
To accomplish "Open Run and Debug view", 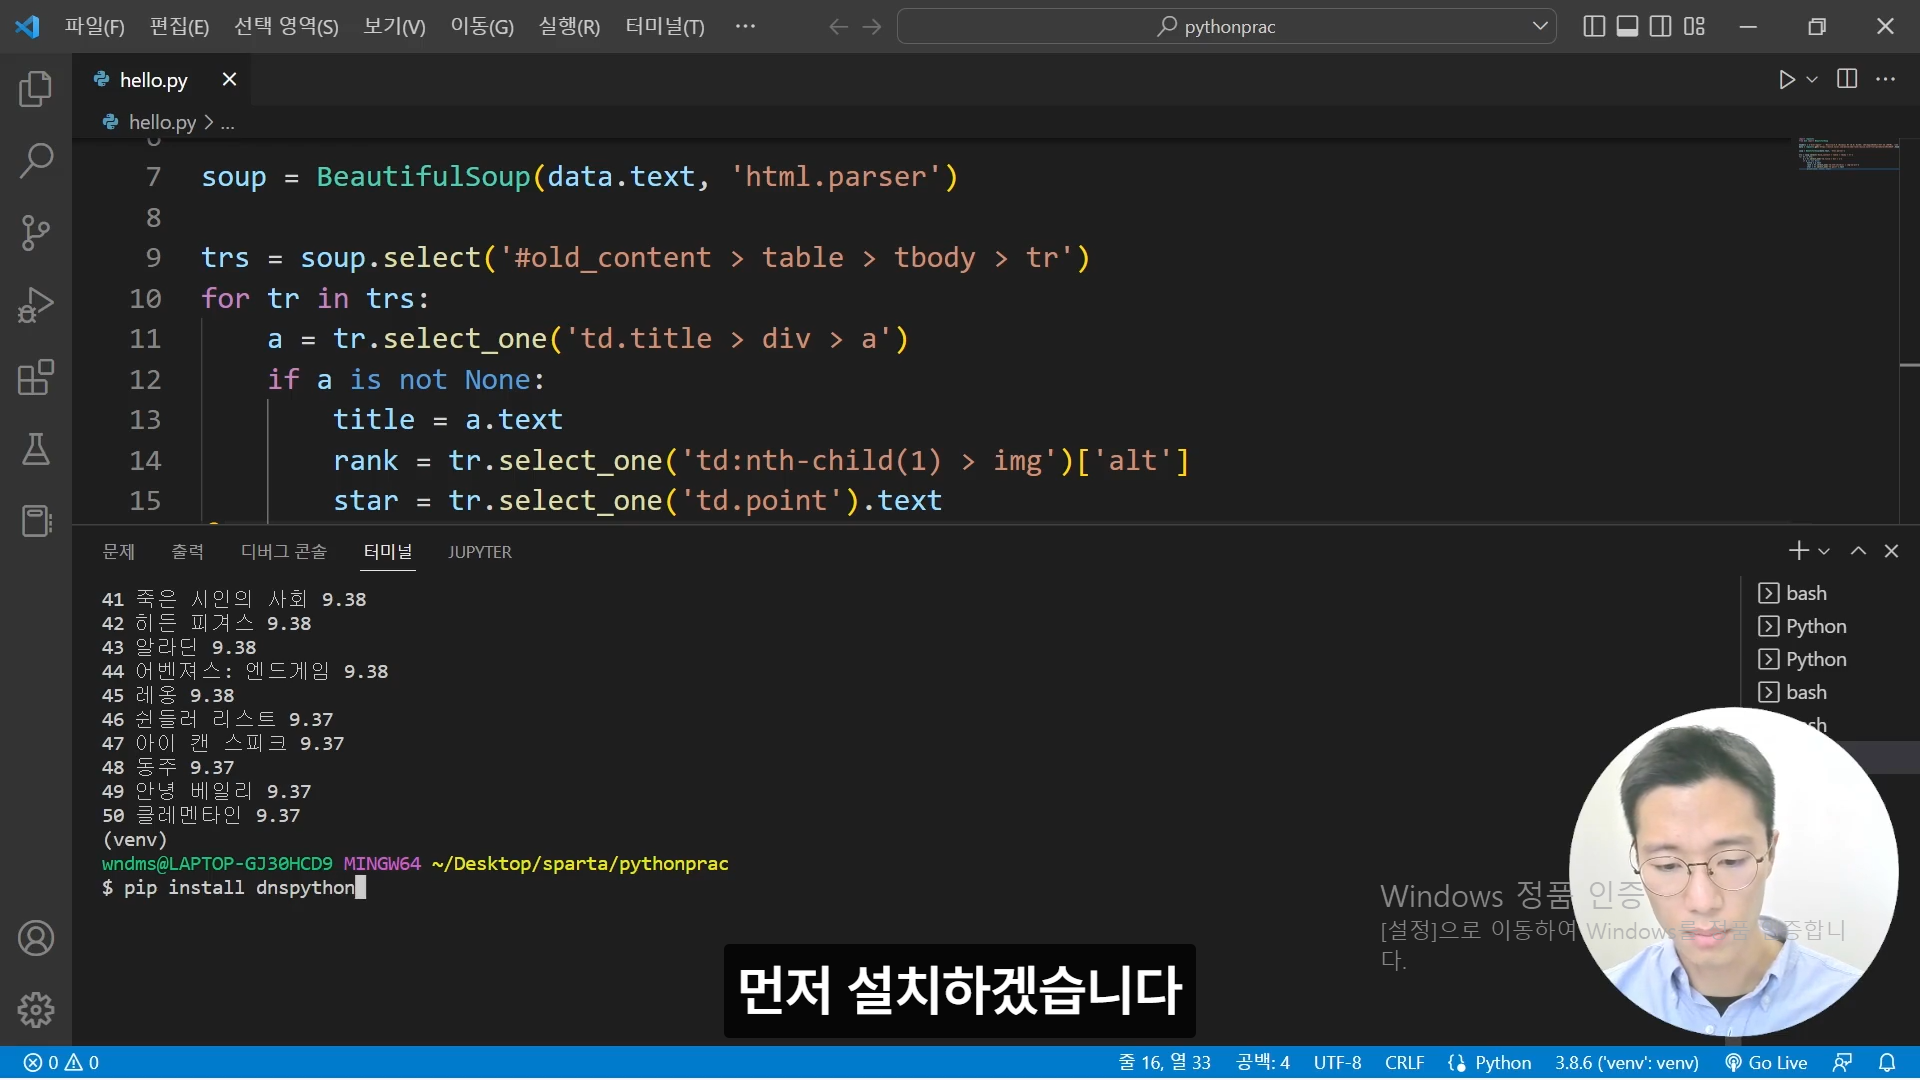I will [x=36, y=305].
